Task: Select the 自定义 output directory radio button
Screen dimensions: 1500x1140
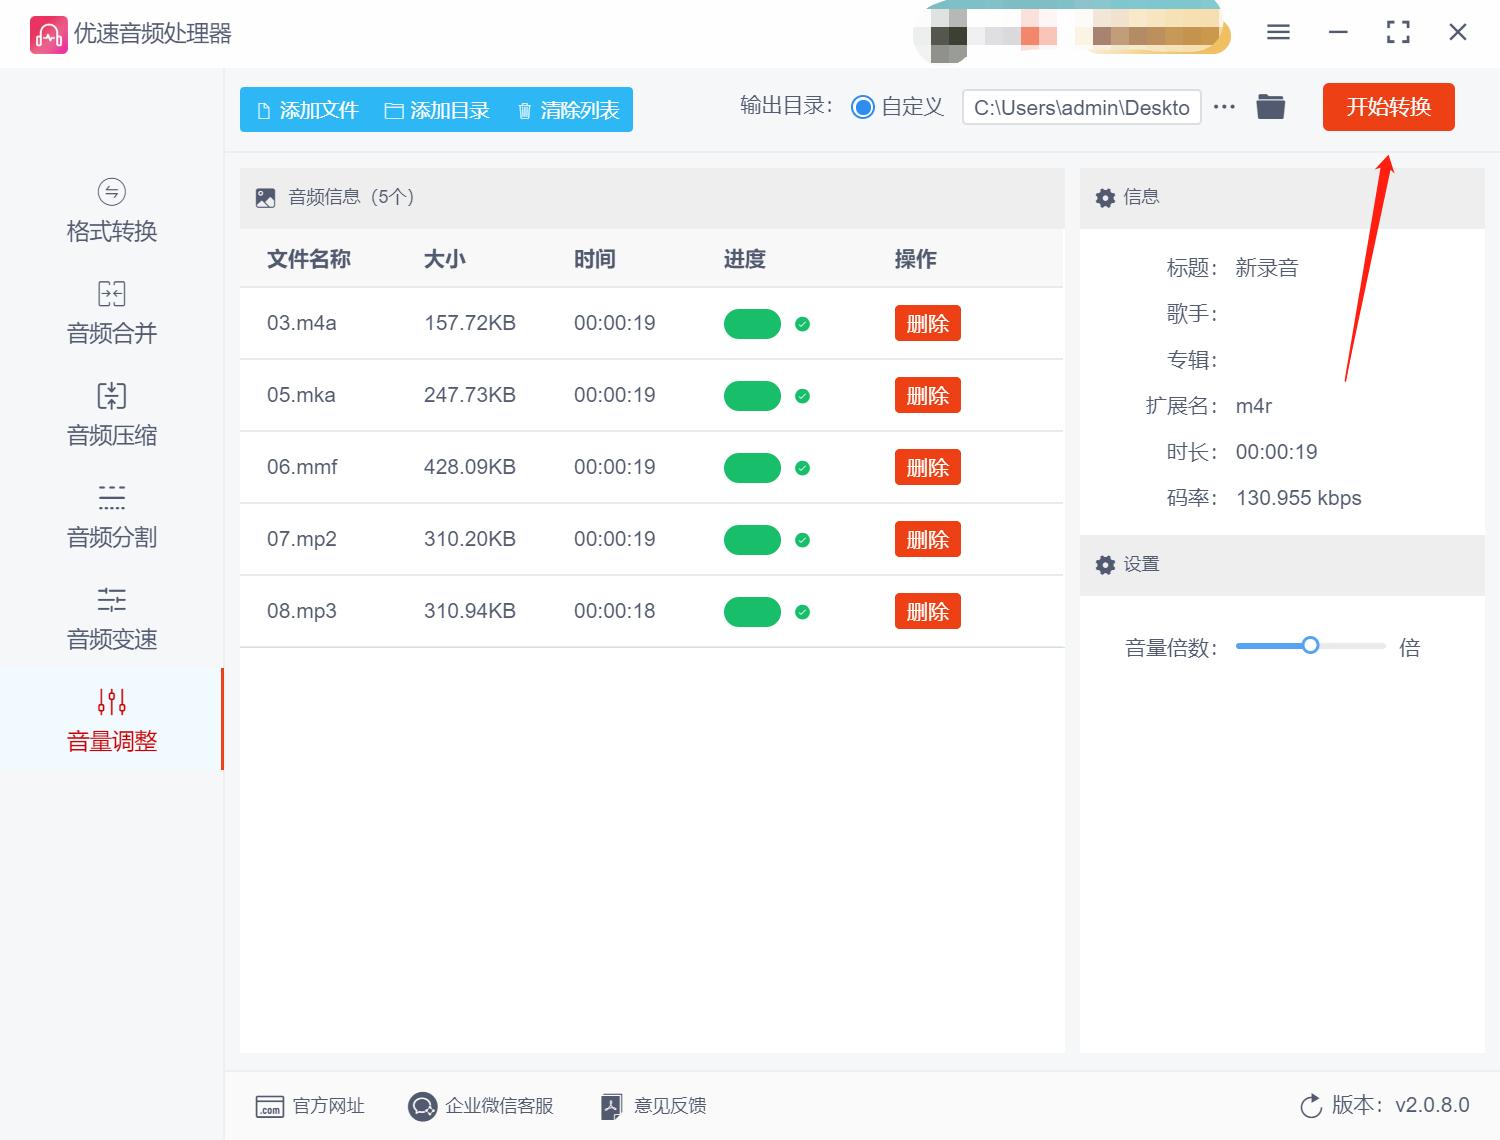Action: [862, 106]
